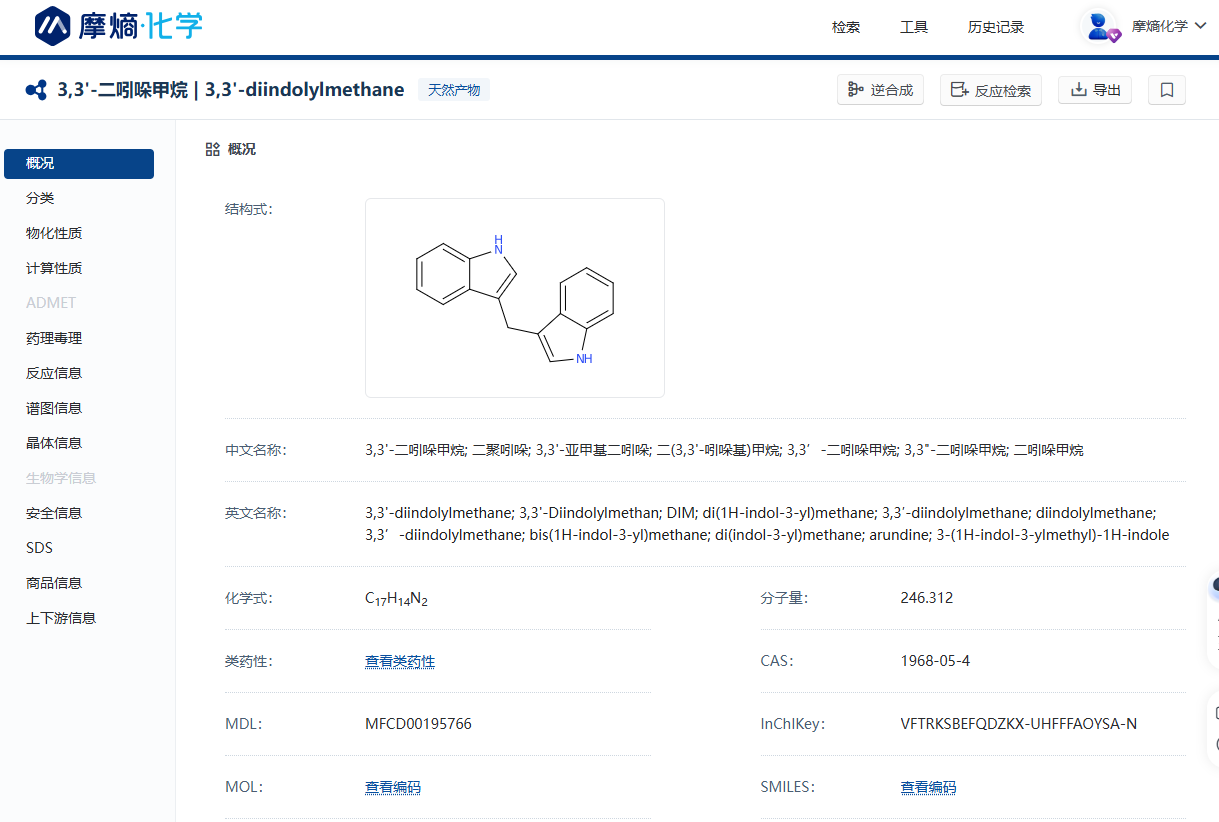Open 逆合成 retrosynthesis tool
The width and height of the screenshot is (1219, 822).
point(880,90)
